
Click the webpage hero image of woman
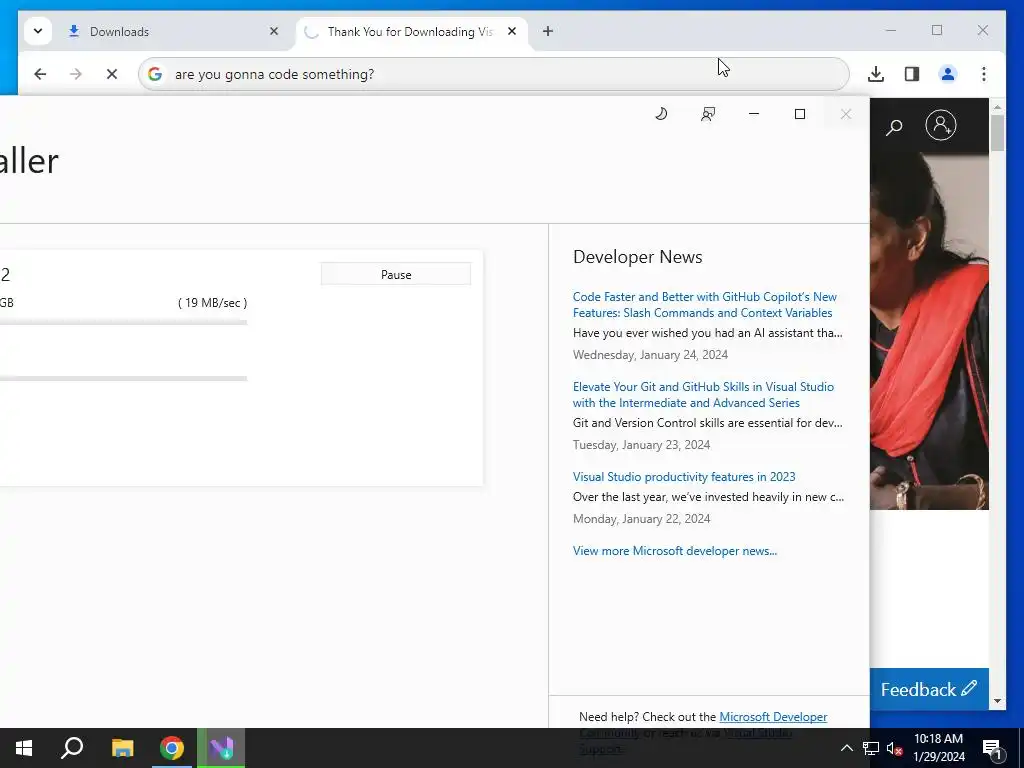(929, 331)
